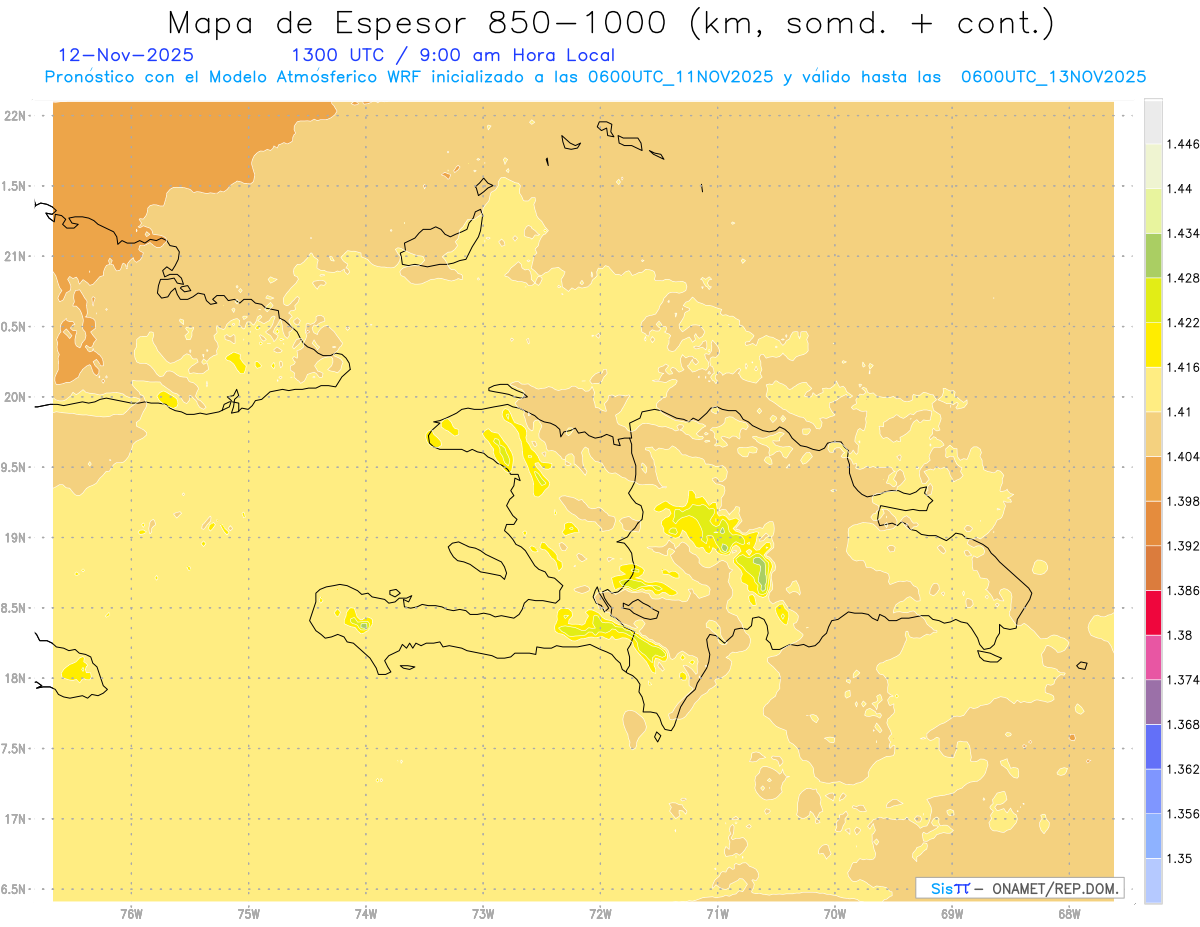Click the legend value '1.386'
Screen dimensions: 1200x927
(x=1185, y=590)
